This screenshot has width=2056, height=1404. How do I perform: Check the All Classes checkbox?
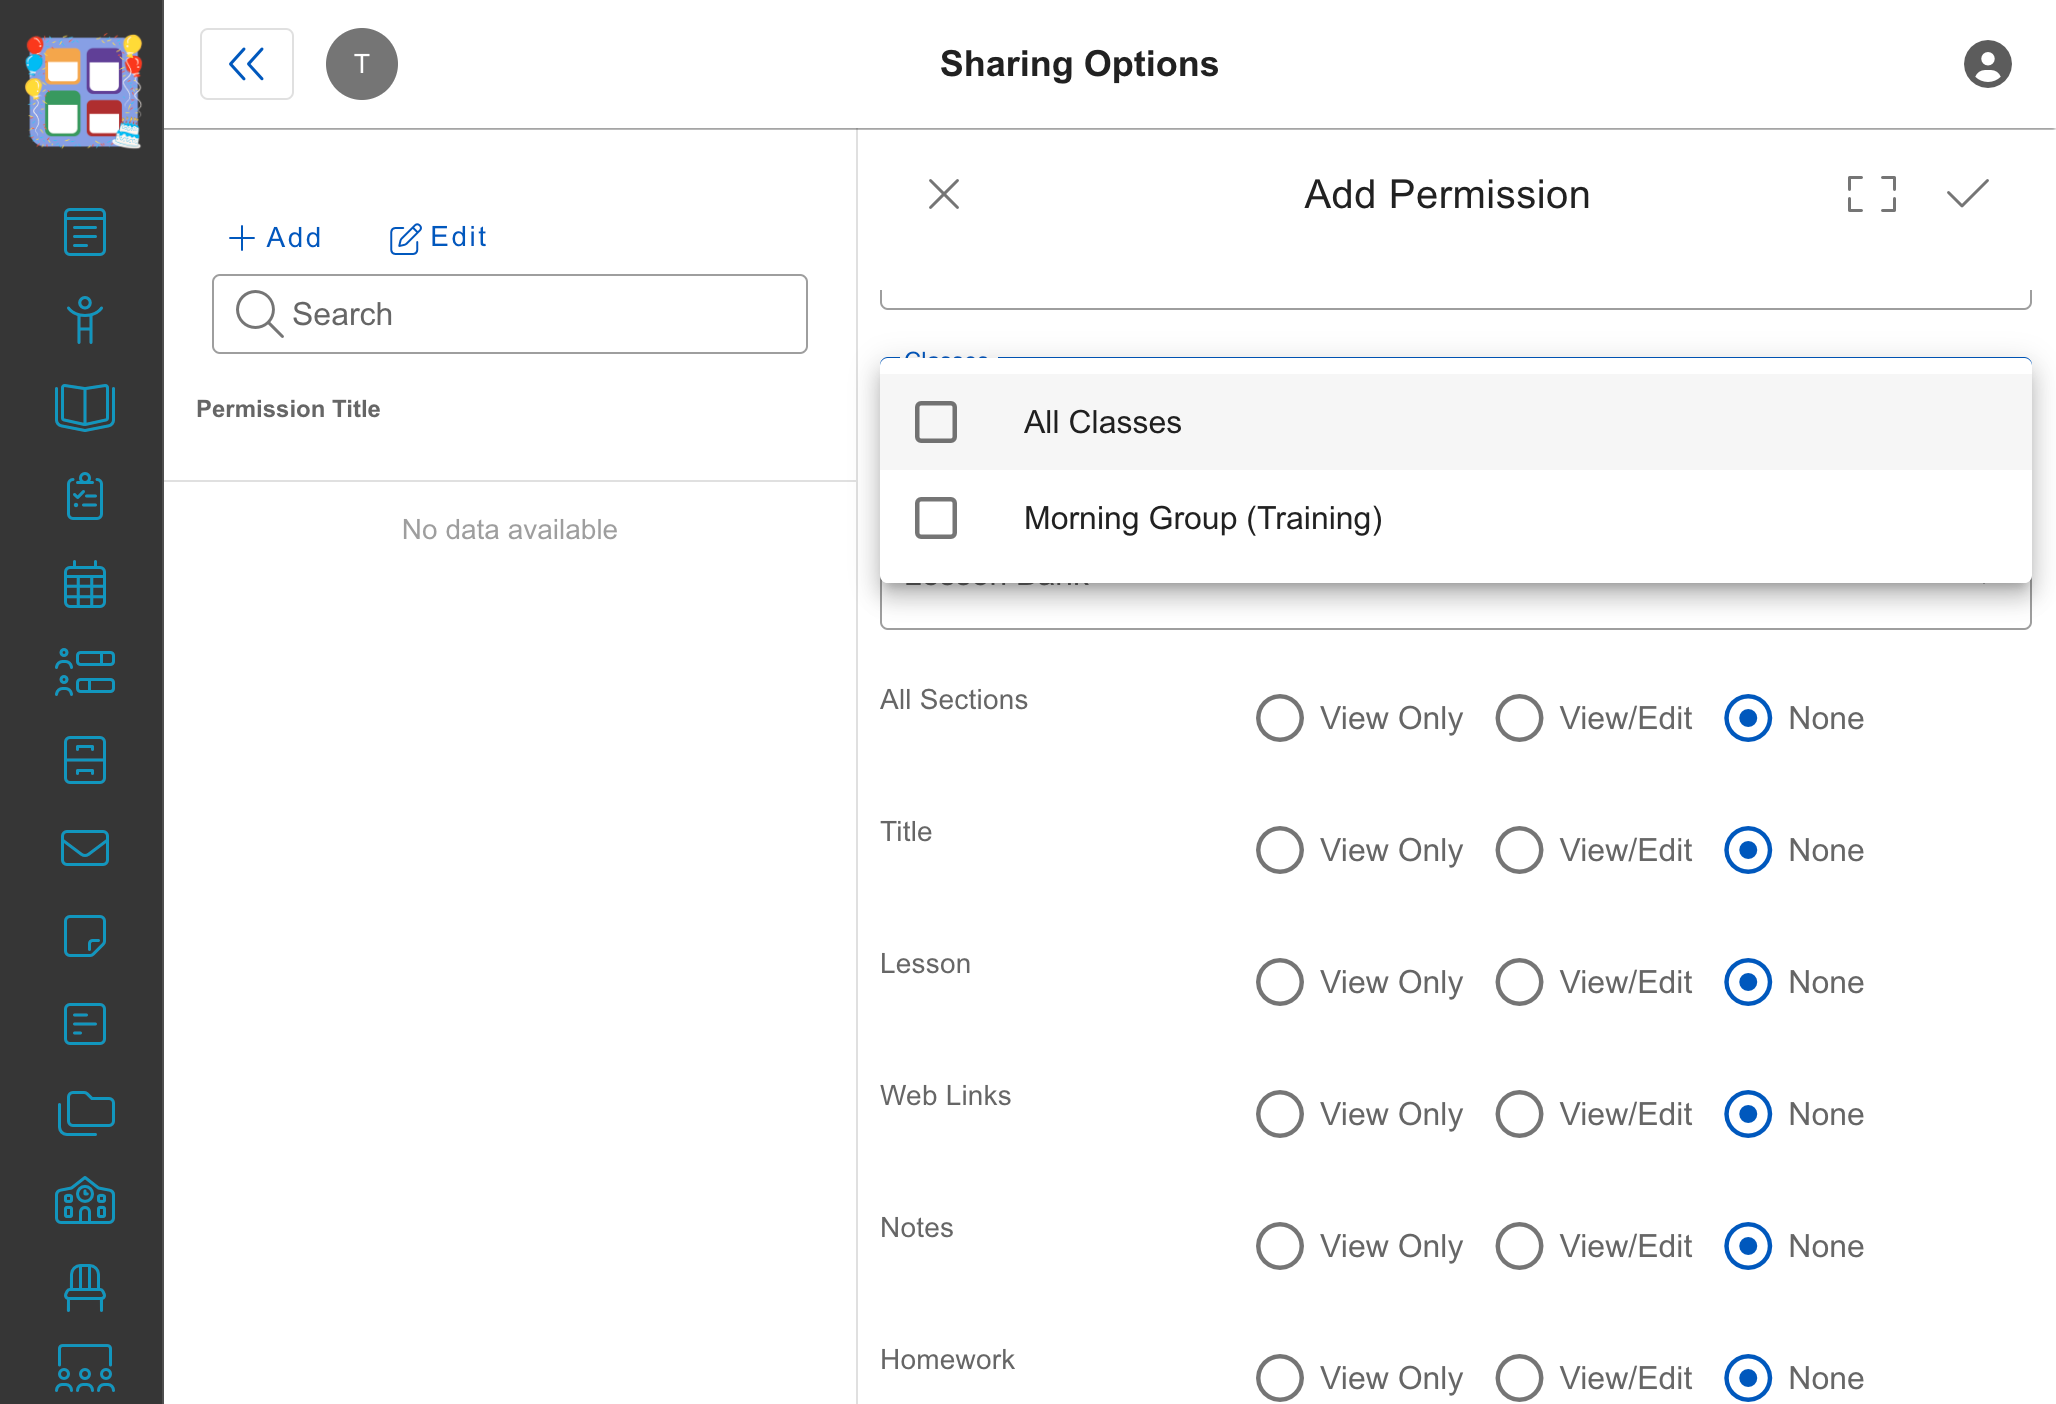click(936, 422)
